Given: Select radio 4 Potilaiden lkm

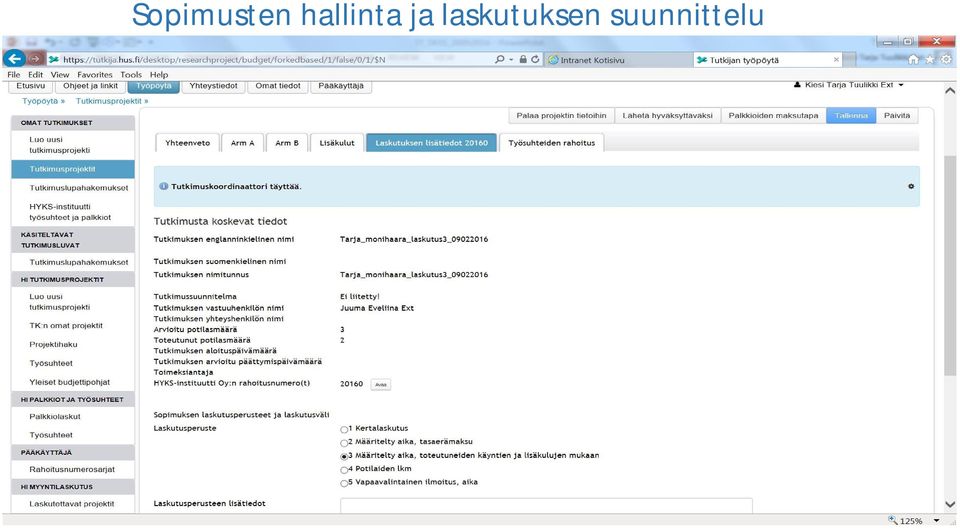Looking at the screenshot, I should (x=344, y=470).
